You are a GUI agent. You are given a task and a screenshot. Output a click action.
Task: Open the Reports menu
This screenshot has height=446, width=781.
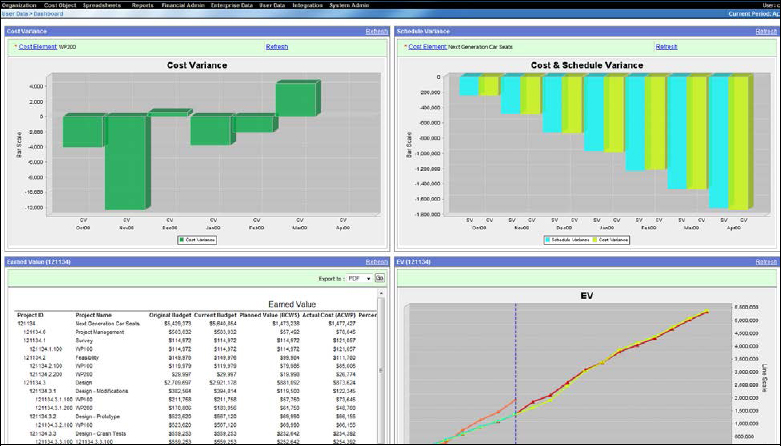tap(142, 5)
